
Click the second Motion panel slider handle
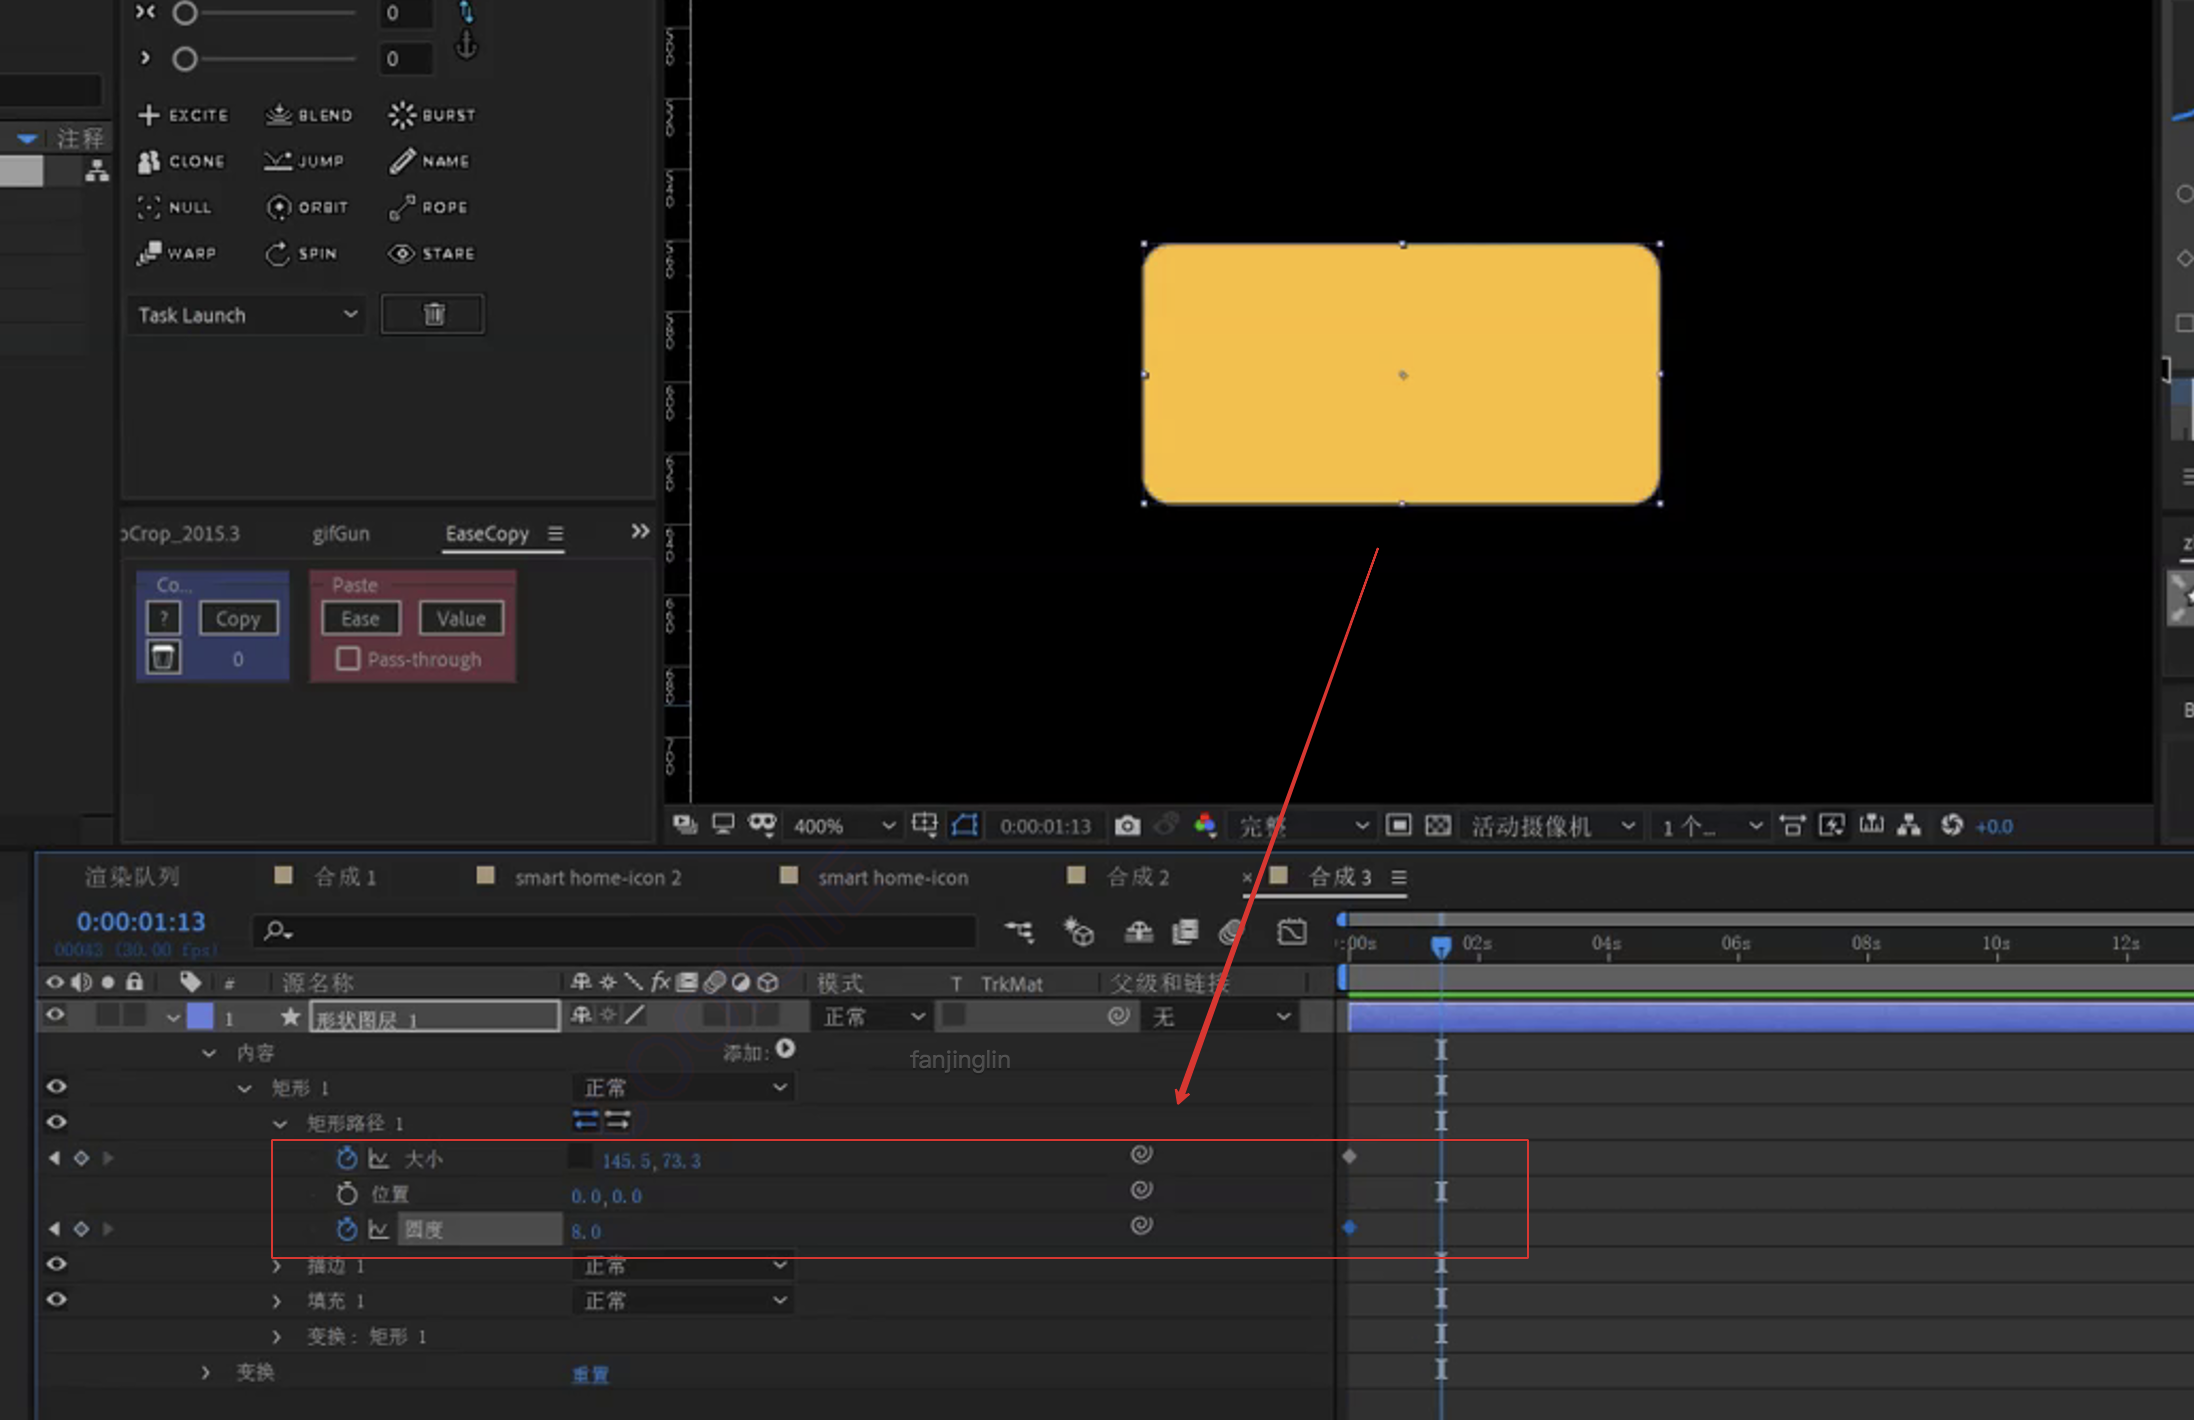pyautogui.click(x=184, y=59)
